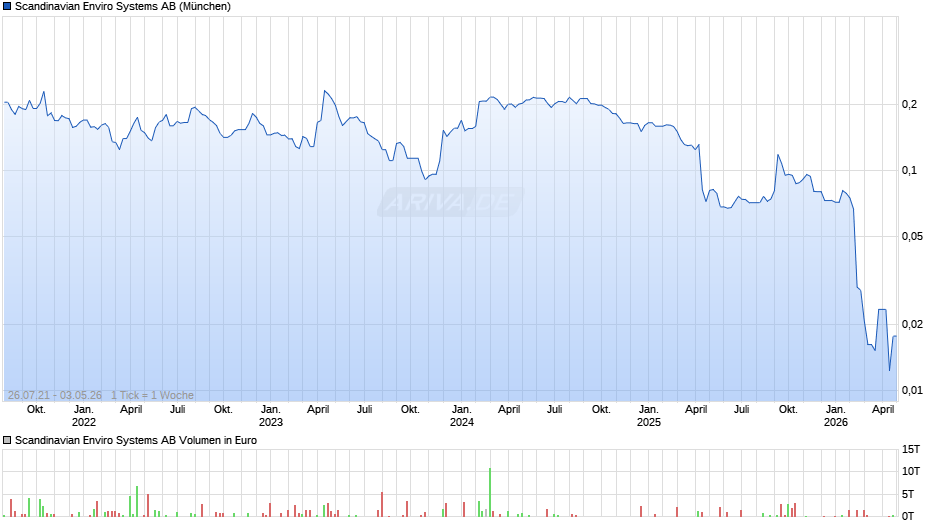940x526 pixels.
Task: Click the April 2023 price peak on the line
Action: (x=324, y=91)
